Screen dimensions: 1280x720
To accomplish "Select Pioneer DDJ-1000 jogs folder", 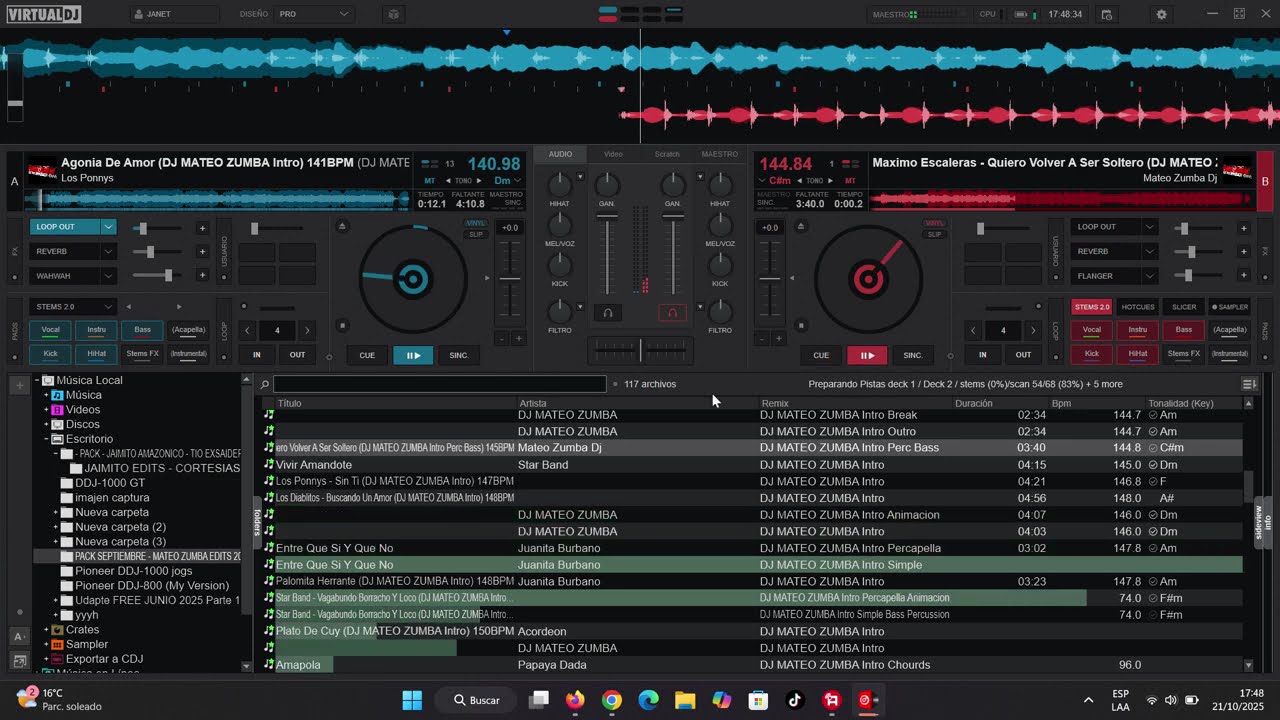I will [x=134, y=571].
